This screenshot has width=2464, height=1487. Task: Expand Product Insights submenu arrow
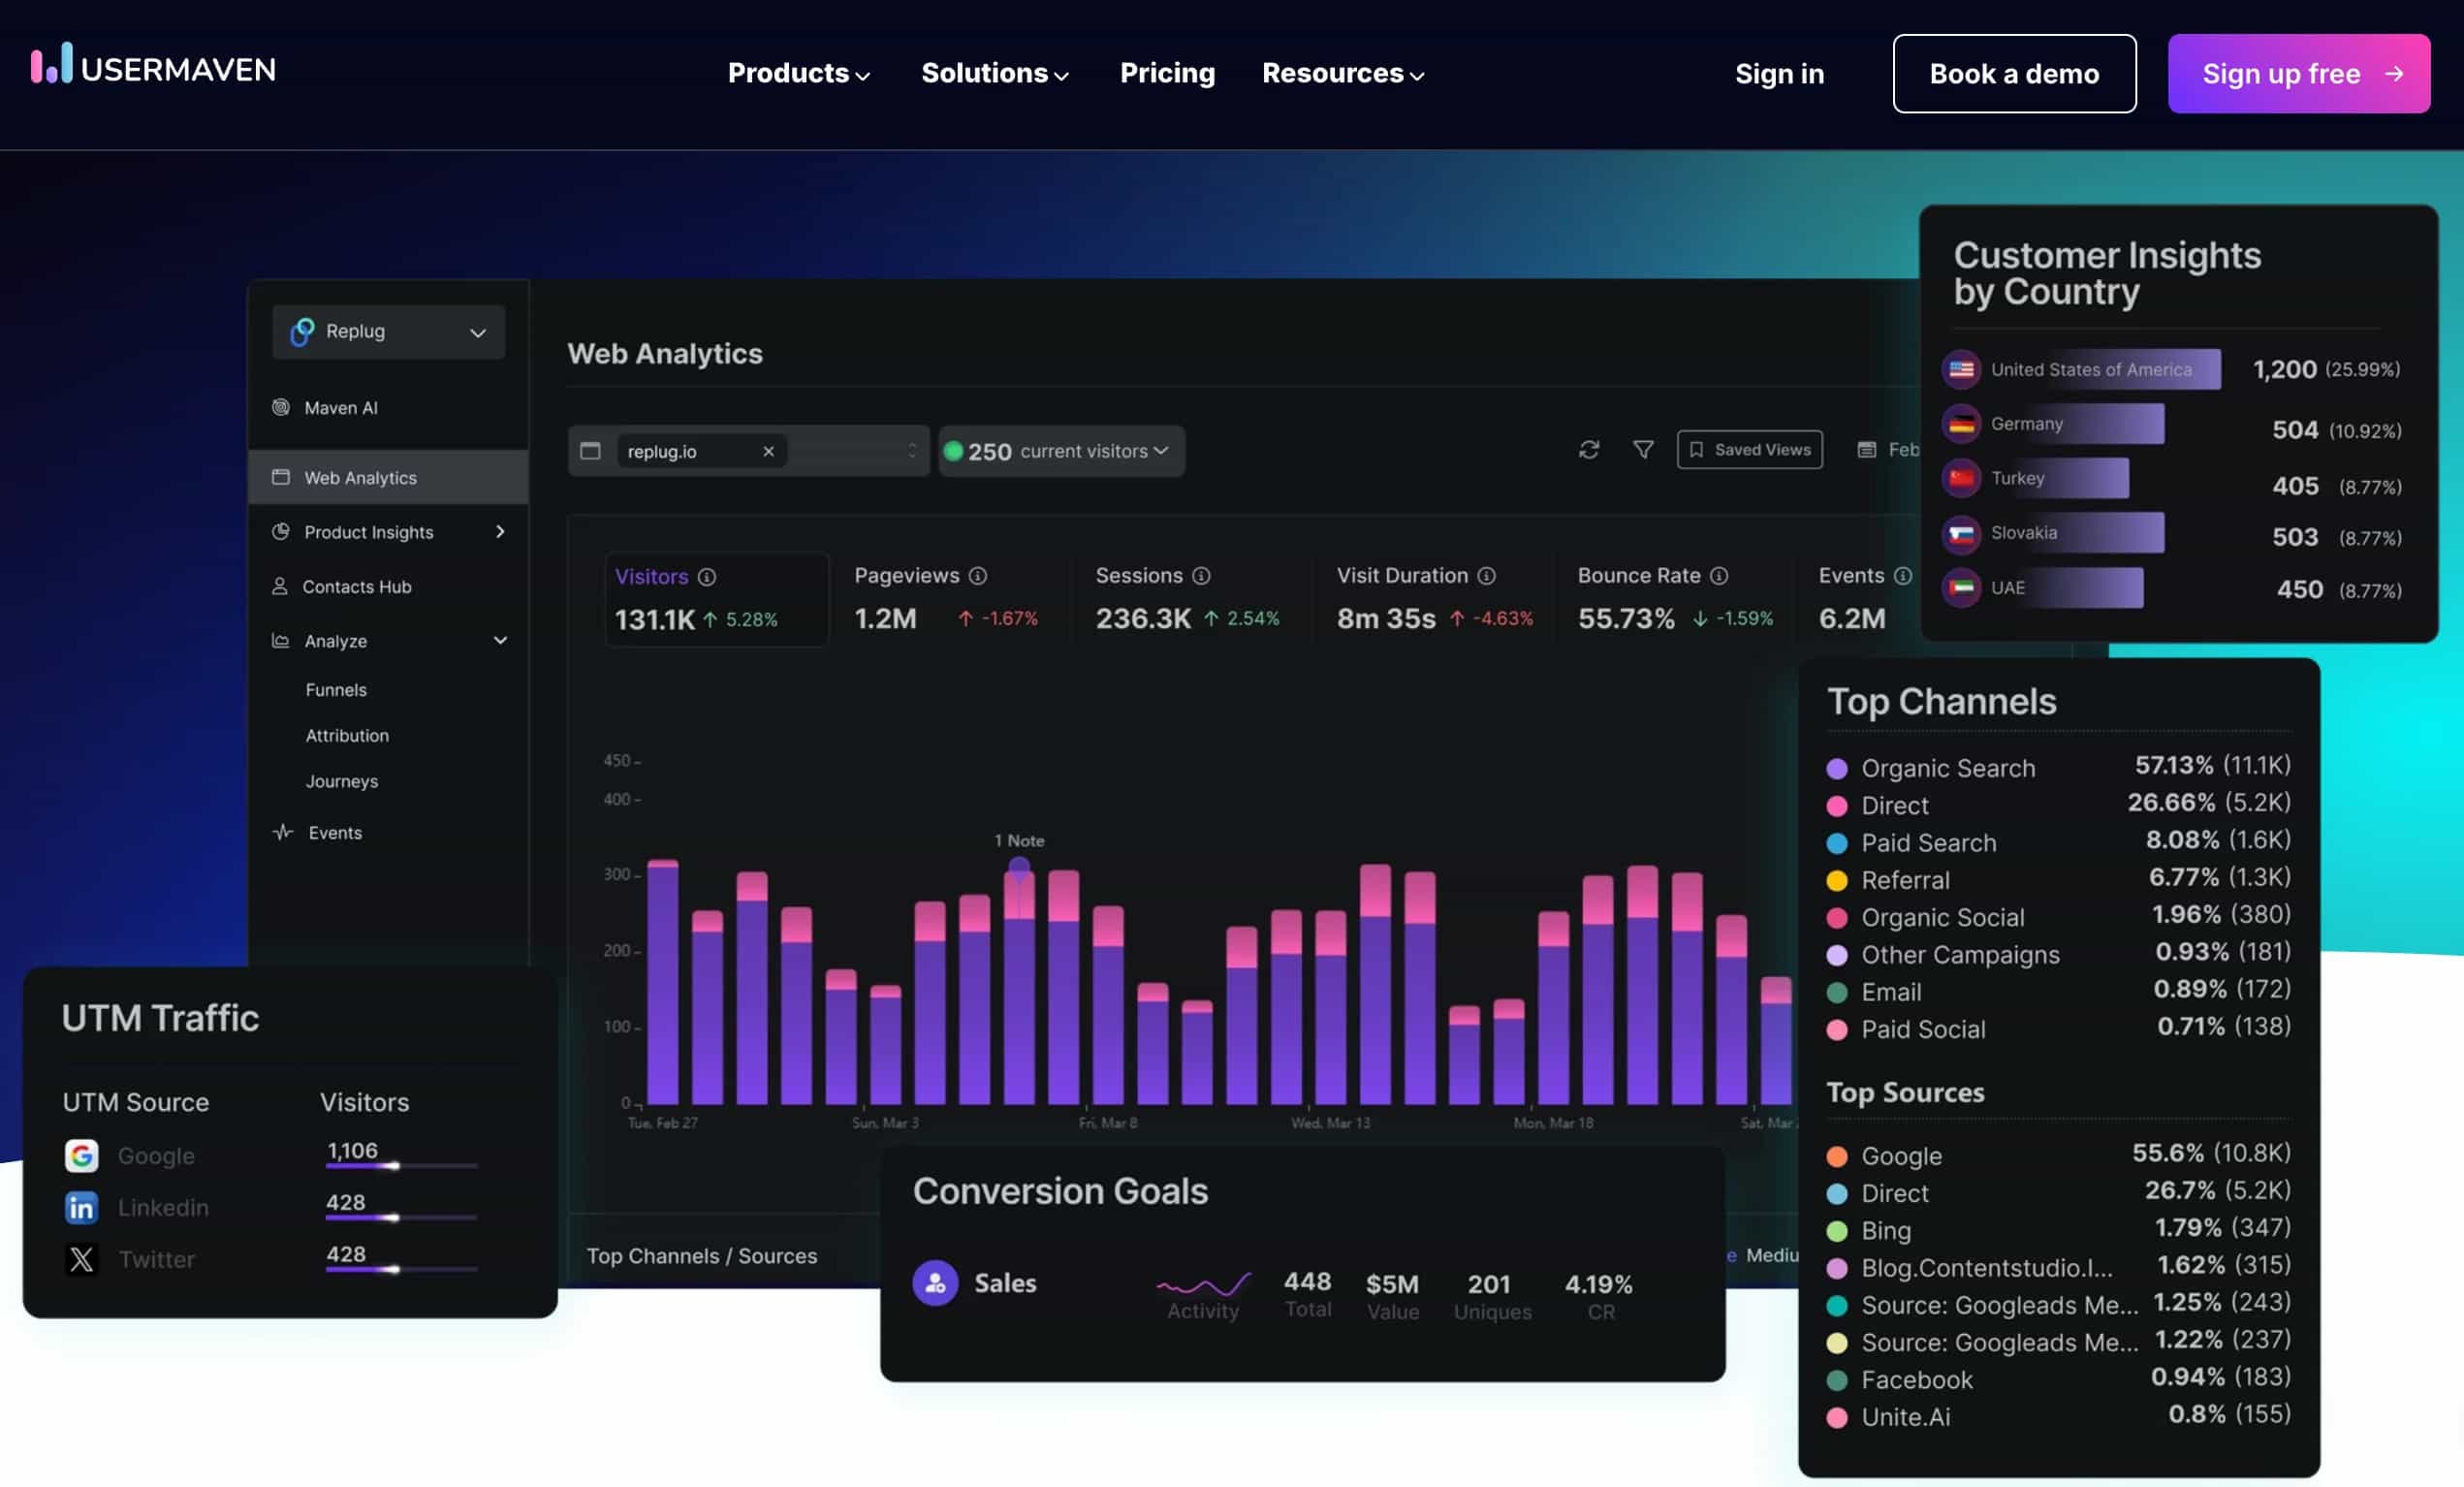point(500,532)
